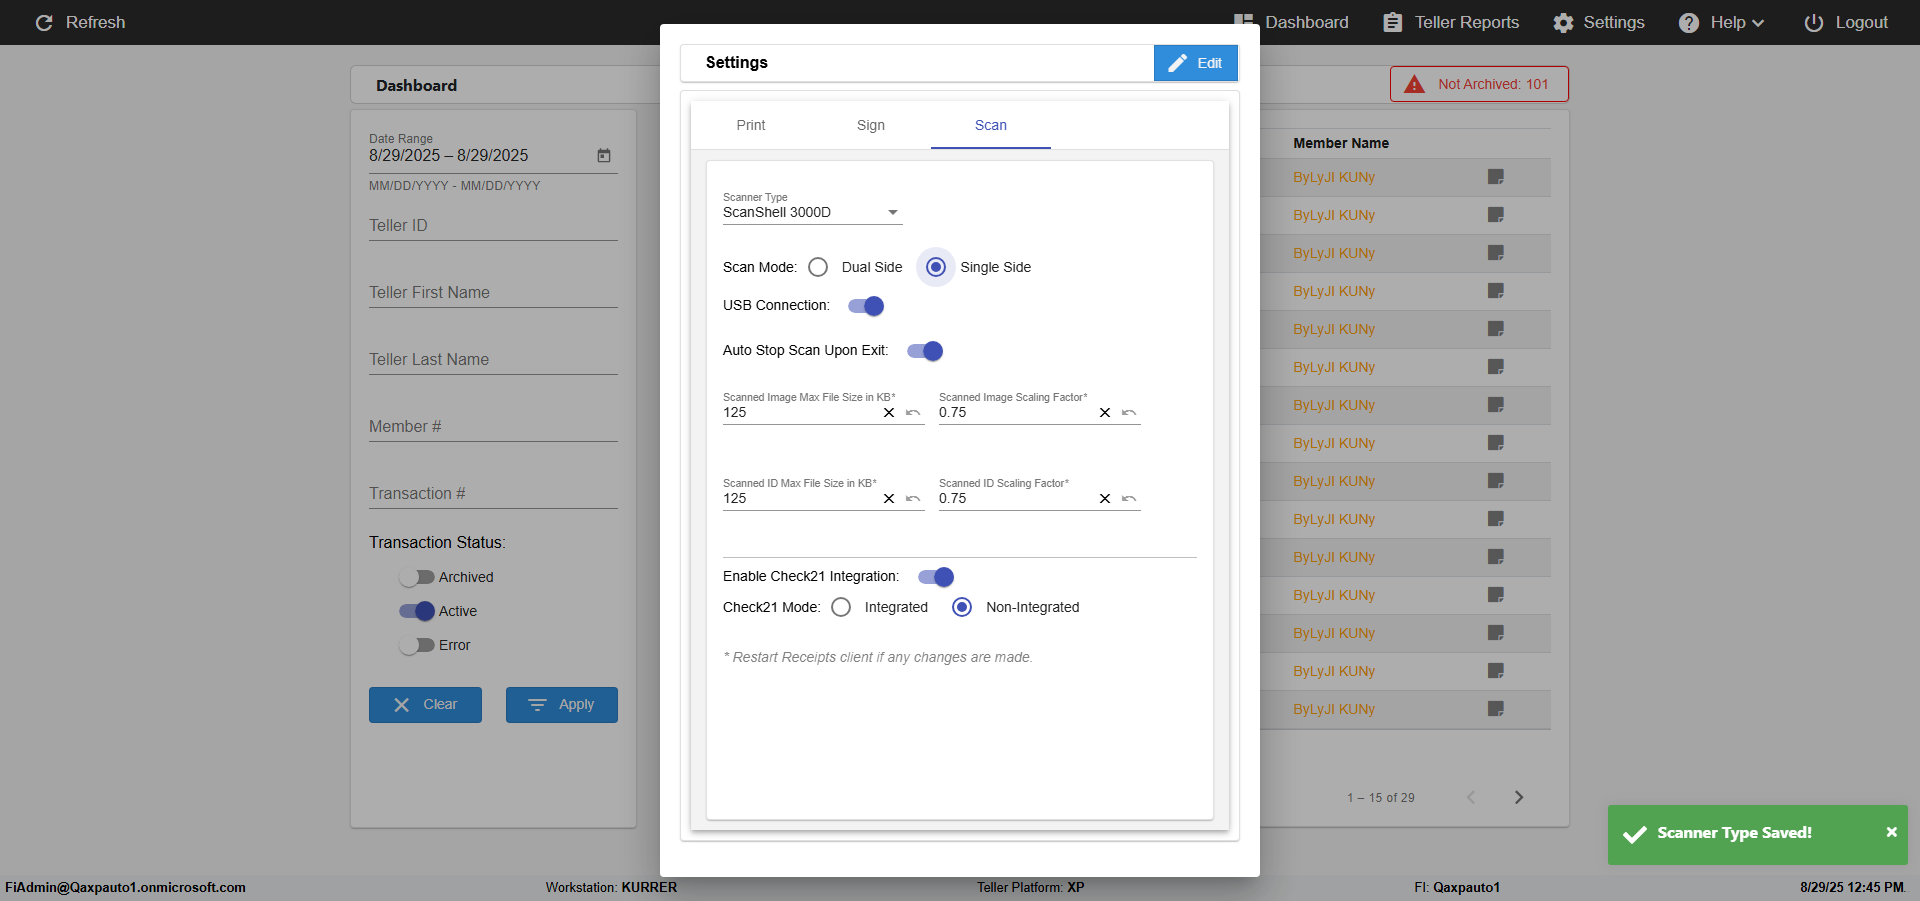This screenshot has width=1920, height=901.
Task: Click the Member Name column header
Action: pyautogui.click(x=1341, y=143)
